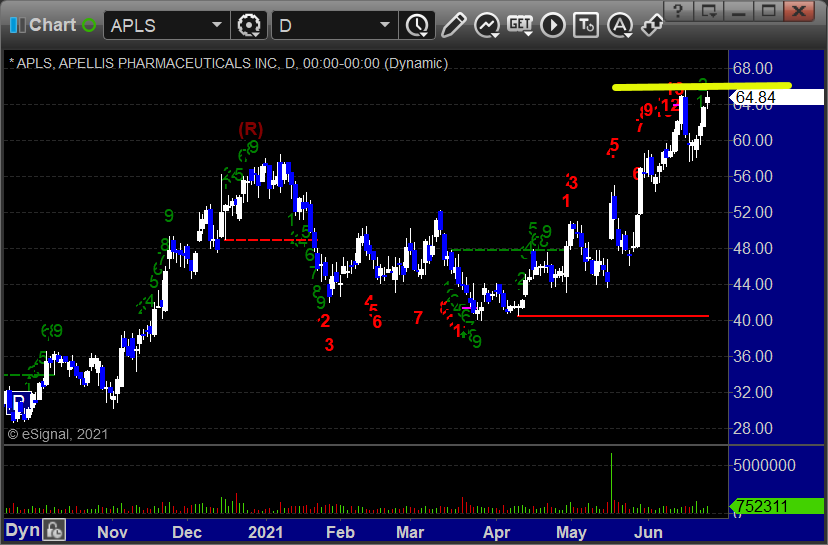Click the 68.00 price axis label

(752, 68)
